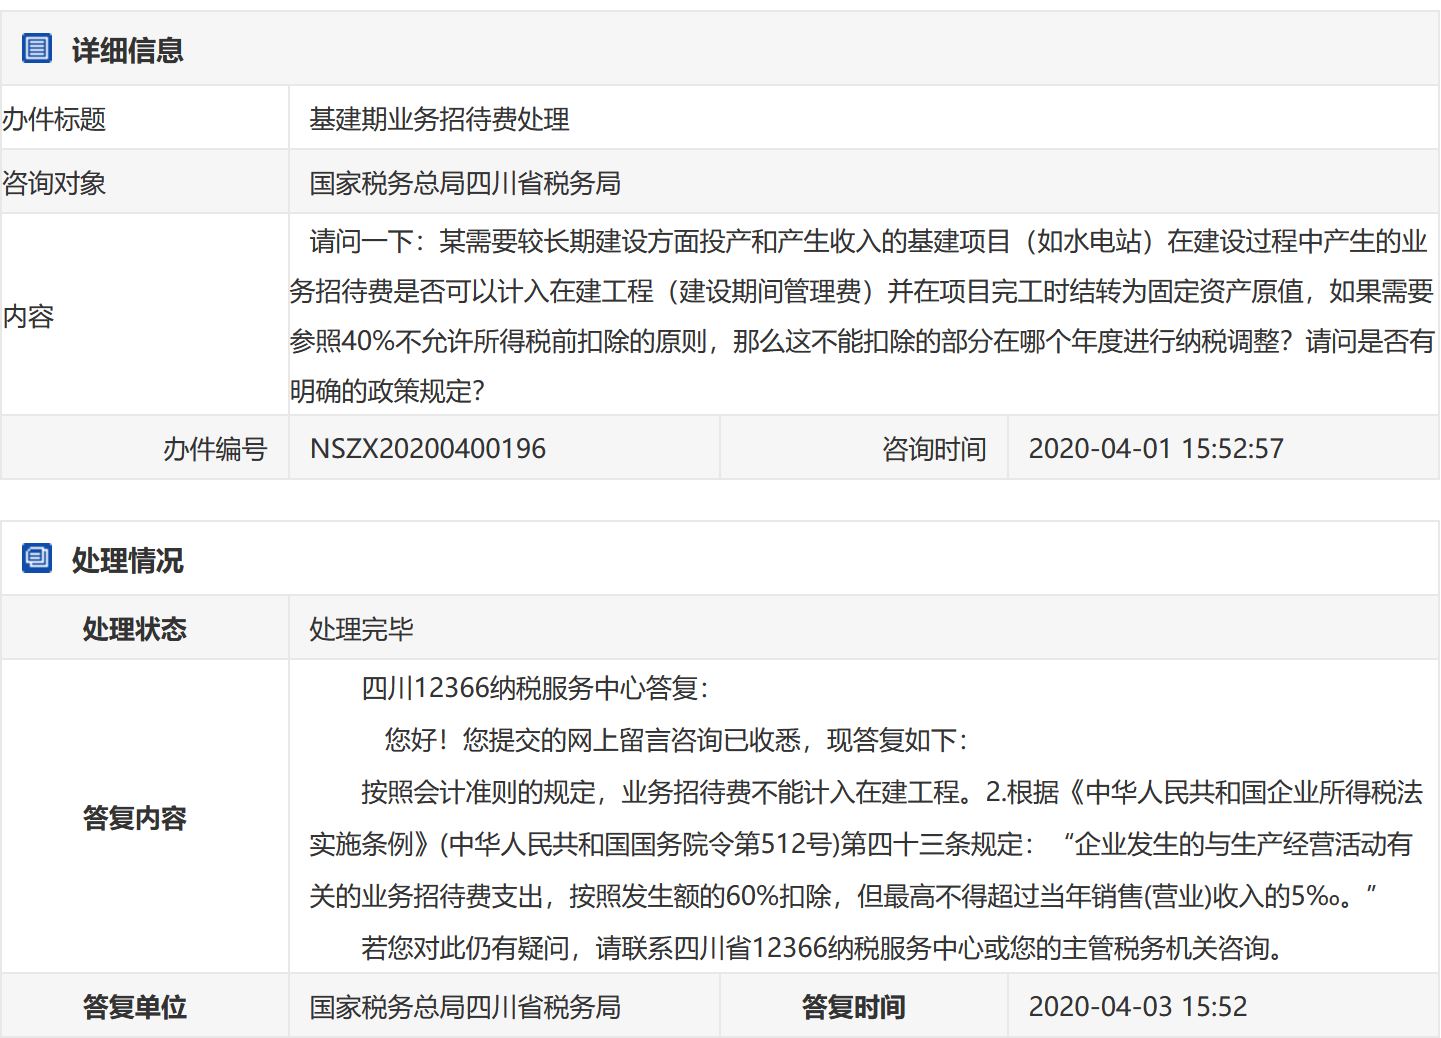
Task: Click the 答复单位 label
Action: 135,1007
